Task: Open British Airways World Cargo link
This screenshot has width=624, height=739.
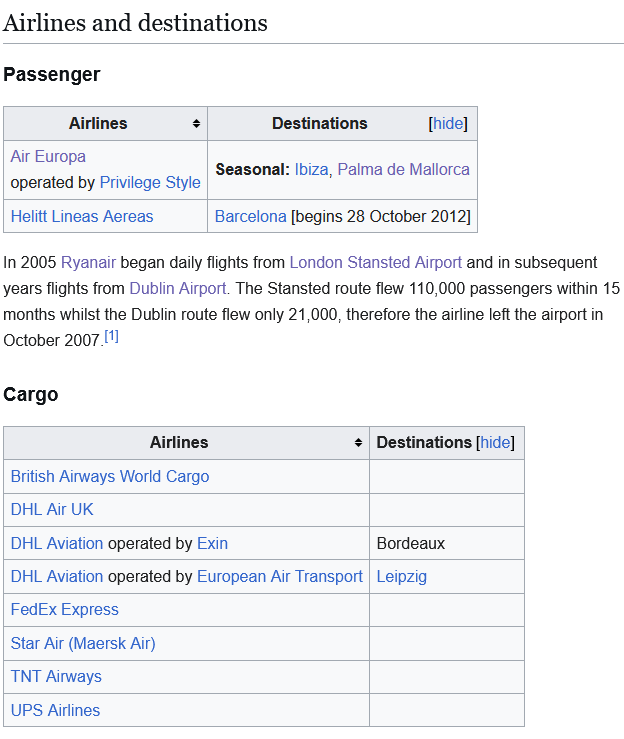Action: click(x=110, y=476)
